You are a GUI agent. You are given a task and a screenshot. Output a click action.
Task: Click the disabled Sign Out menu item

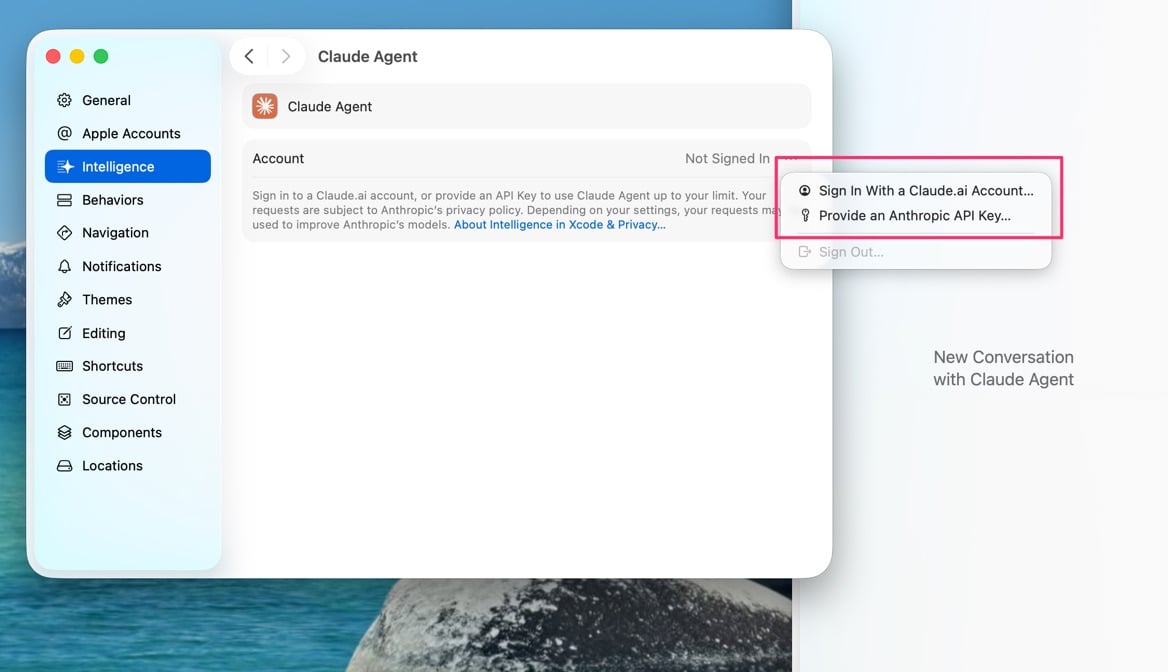(915, 252)
